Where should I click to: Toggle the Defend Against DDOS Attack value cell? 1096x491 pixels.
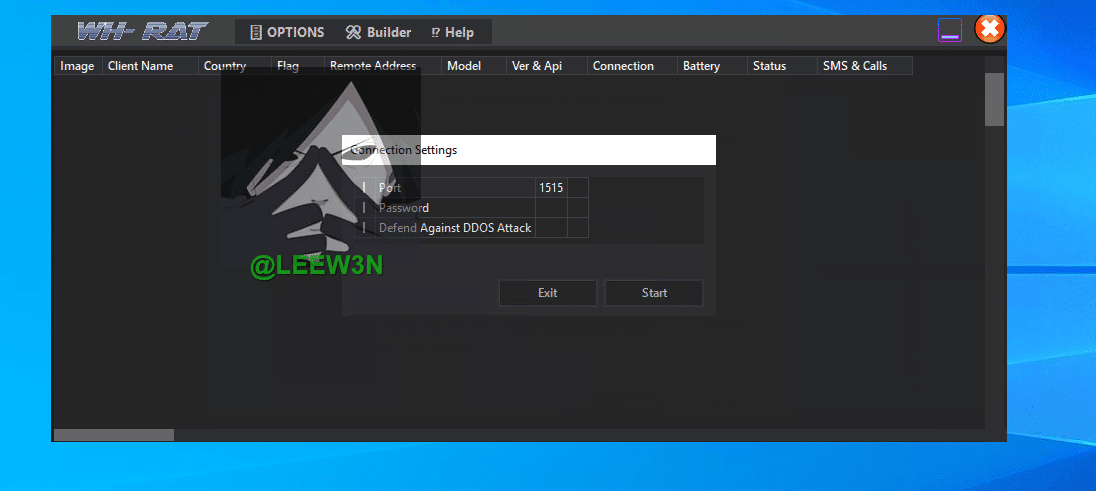pyautogui.click(x=551, y=228)
